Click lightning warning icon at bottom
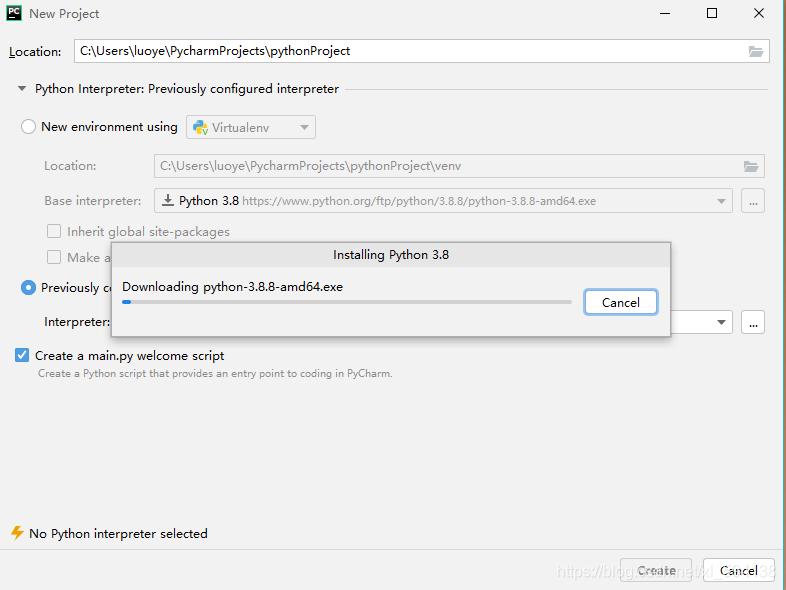Viewport: 786px width, 590px height. [17, 533]
